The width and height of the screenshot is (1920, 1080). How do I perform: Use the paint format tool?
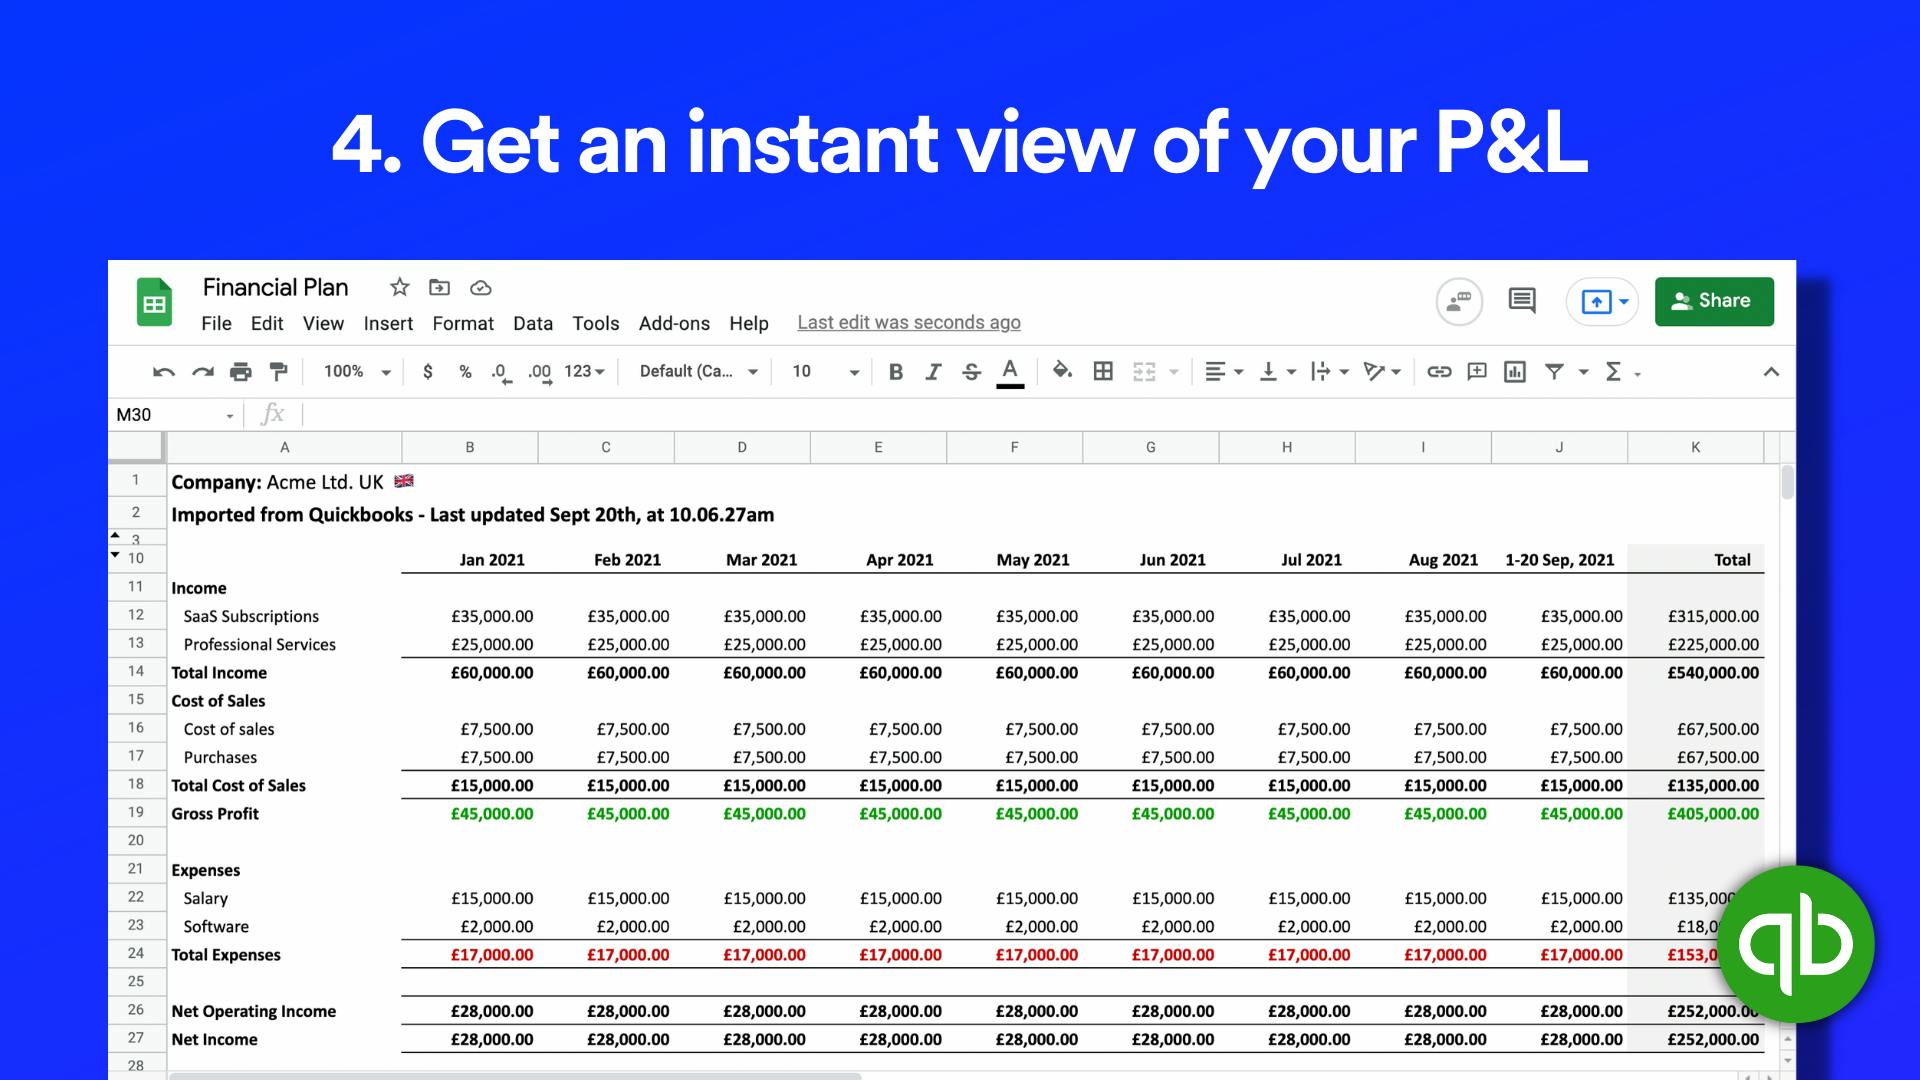278,371
